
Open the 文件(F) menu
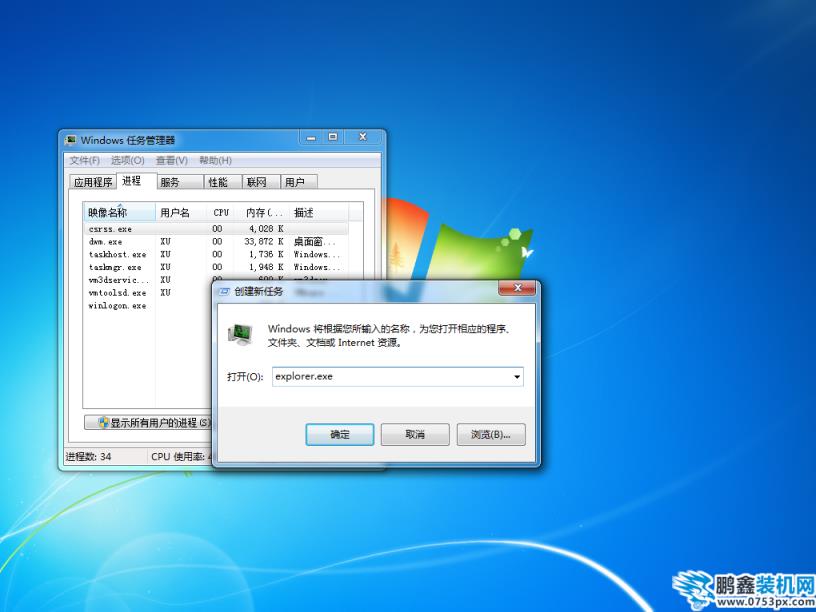coord(84,160)
